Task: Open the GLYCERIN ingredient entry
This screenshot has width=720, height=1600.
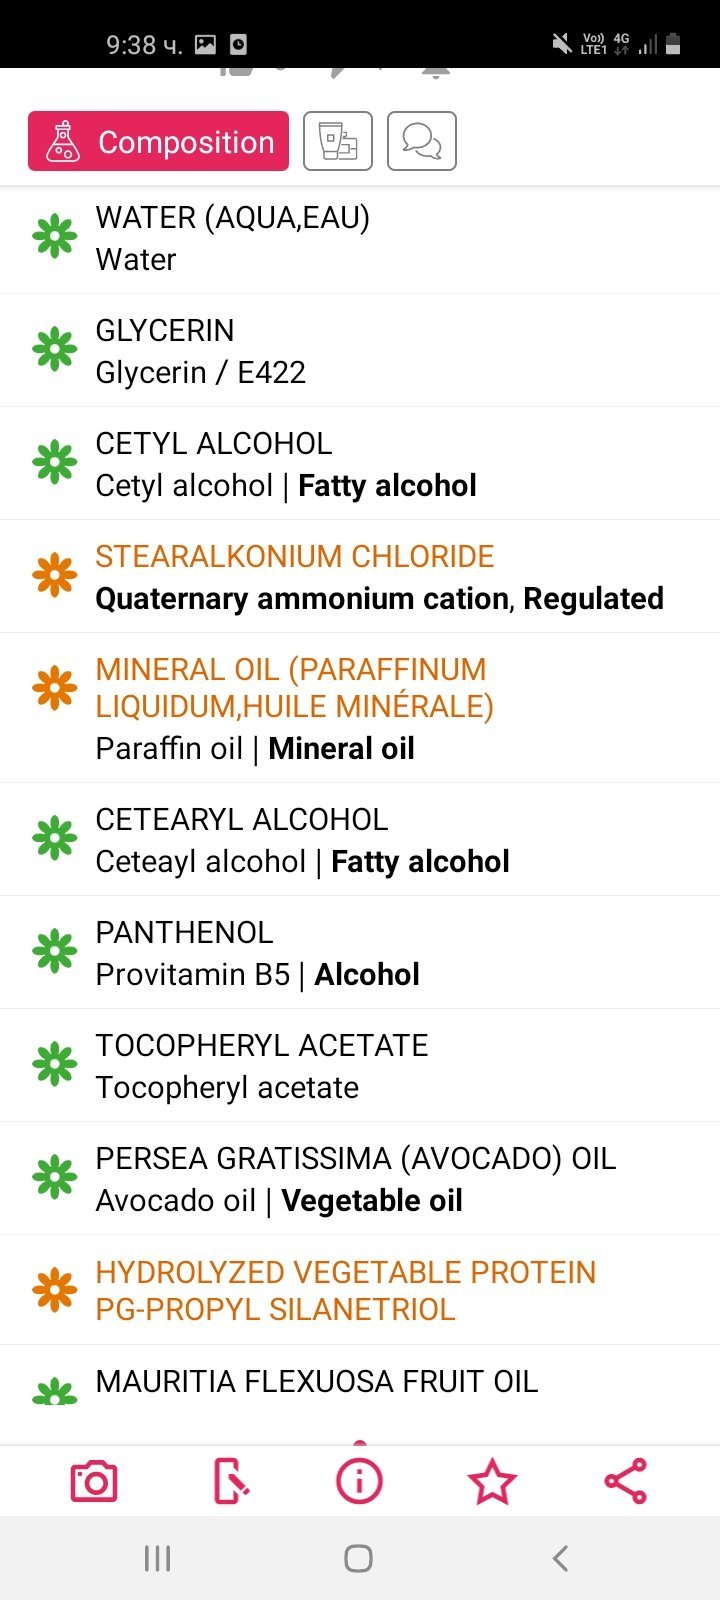Action: click(x=360, y=351)
